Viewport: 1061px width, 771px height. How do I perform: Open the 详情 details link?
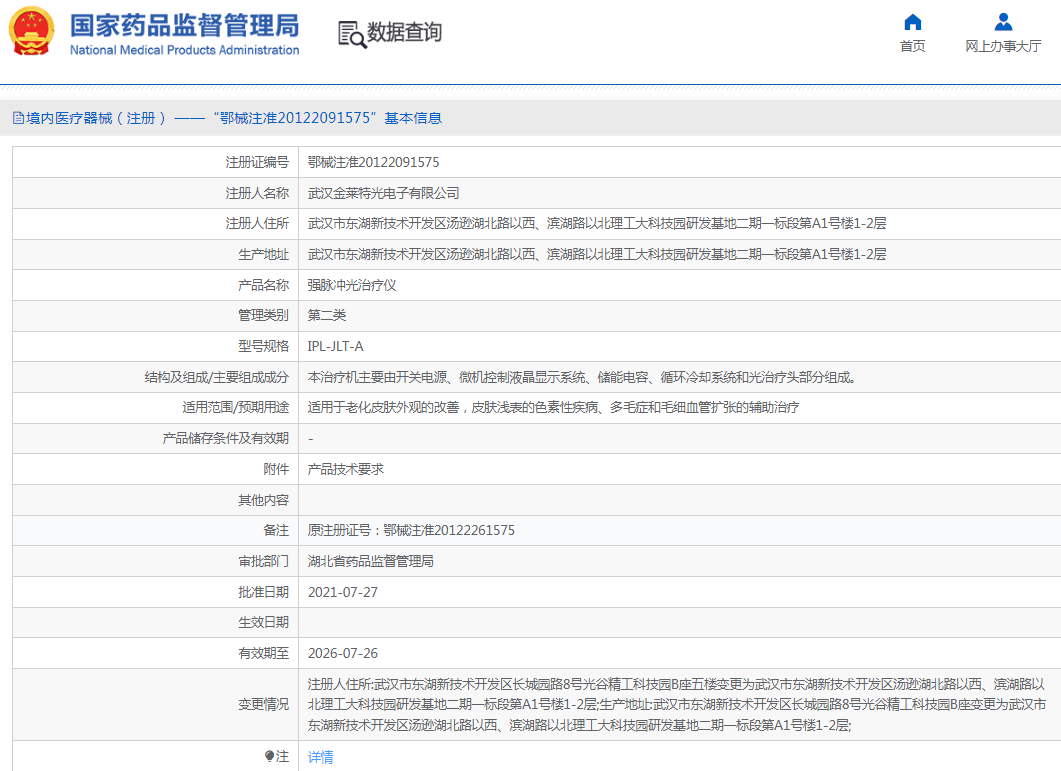320,757
